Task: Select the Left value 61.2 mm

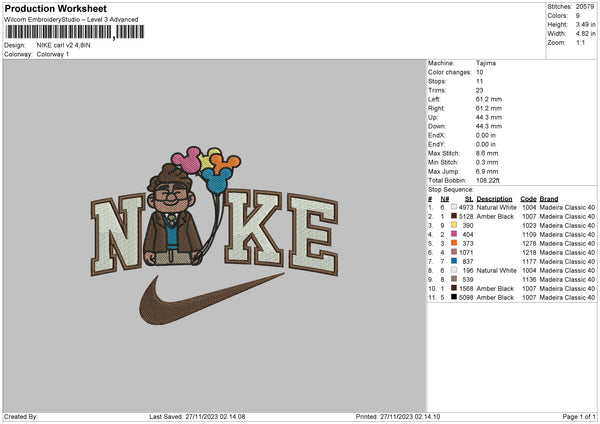Action: 489,99
